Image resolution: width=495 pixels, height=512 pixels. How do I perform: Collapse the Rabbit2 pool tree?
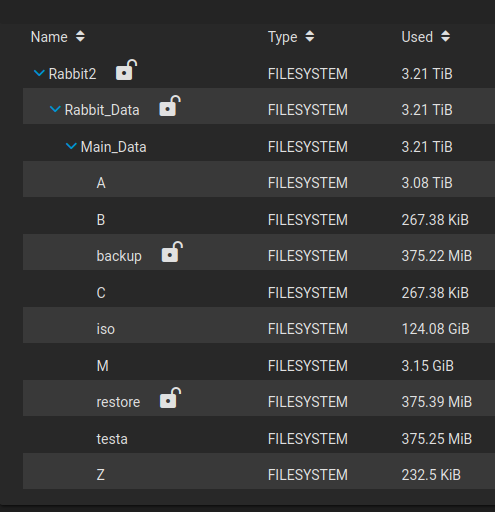(x=39, y=73)
